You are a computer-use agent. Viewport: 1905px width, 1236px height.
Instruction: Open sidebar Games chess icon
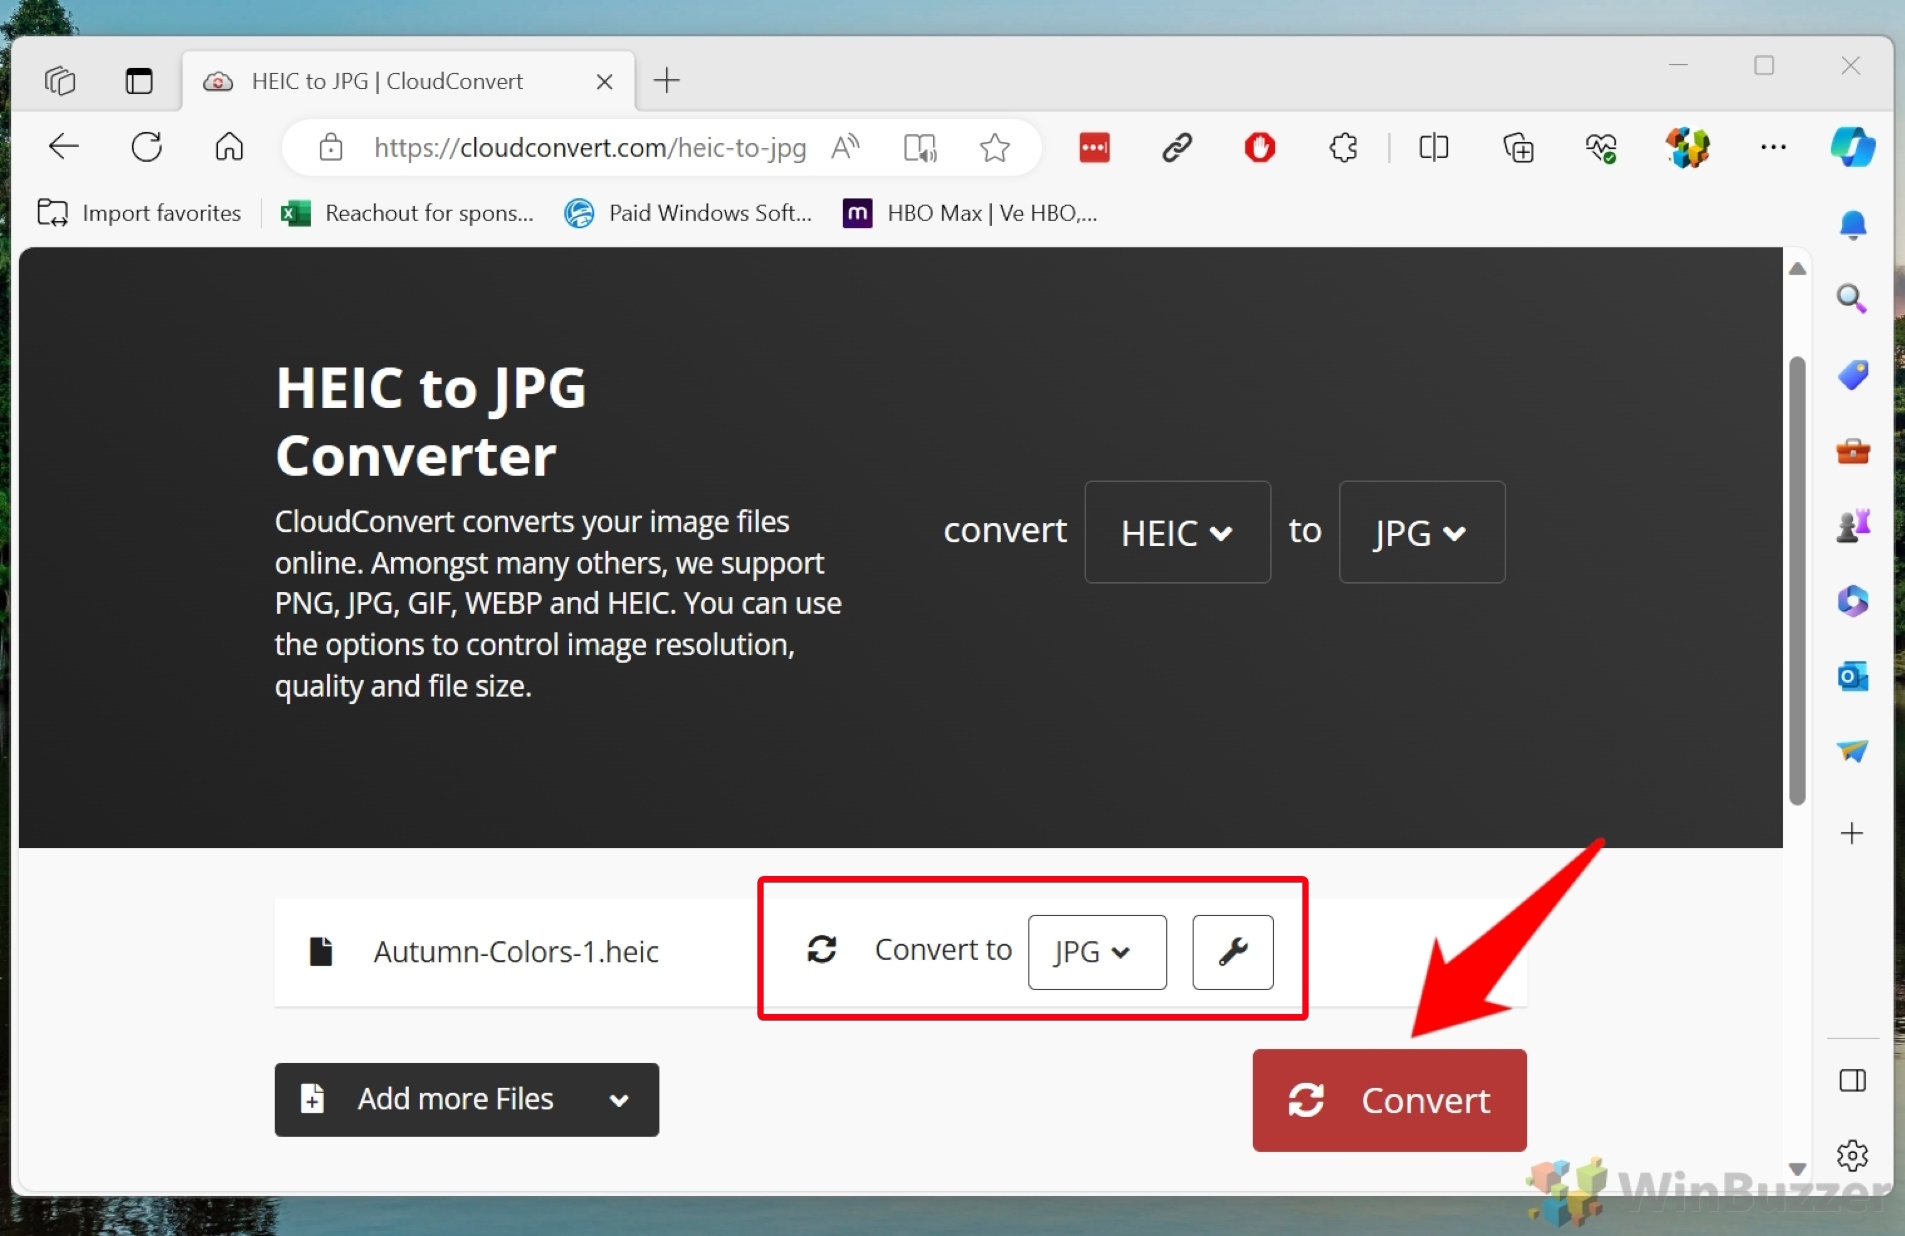pos(1853,526)
